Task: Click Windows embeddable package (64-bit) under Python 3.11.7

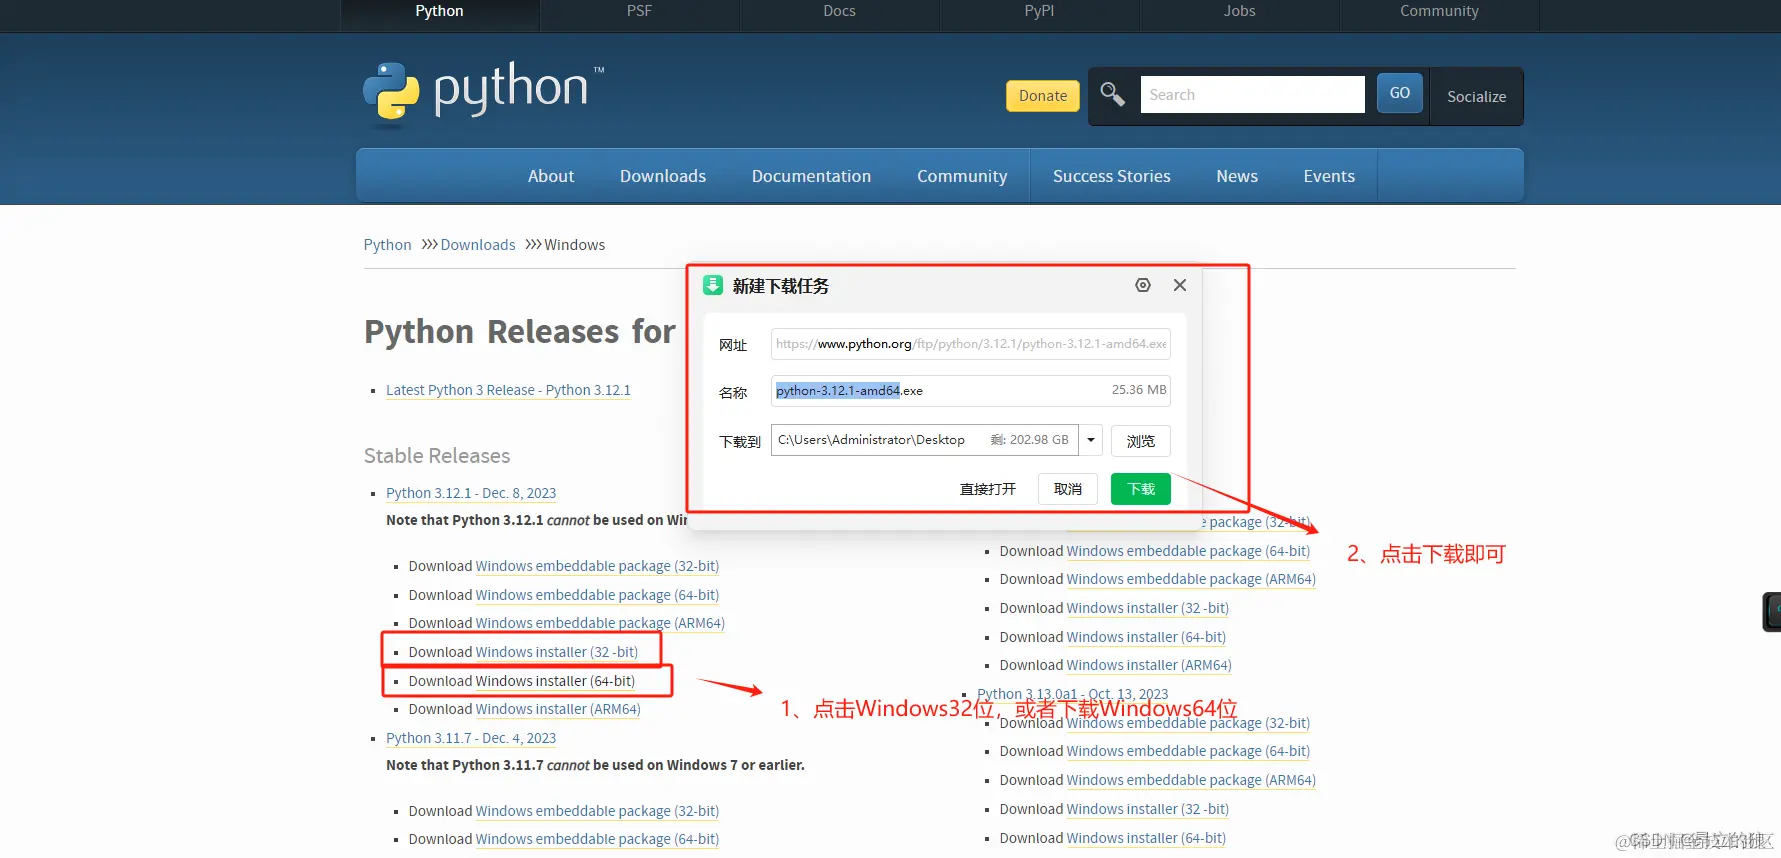Action: 597,839
